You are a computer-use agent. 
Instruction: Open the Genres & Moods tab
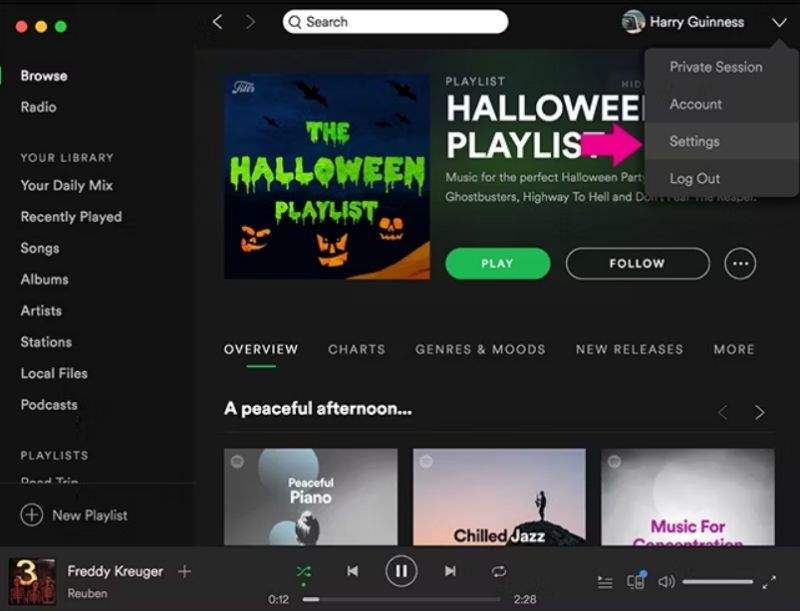[480, 349]
